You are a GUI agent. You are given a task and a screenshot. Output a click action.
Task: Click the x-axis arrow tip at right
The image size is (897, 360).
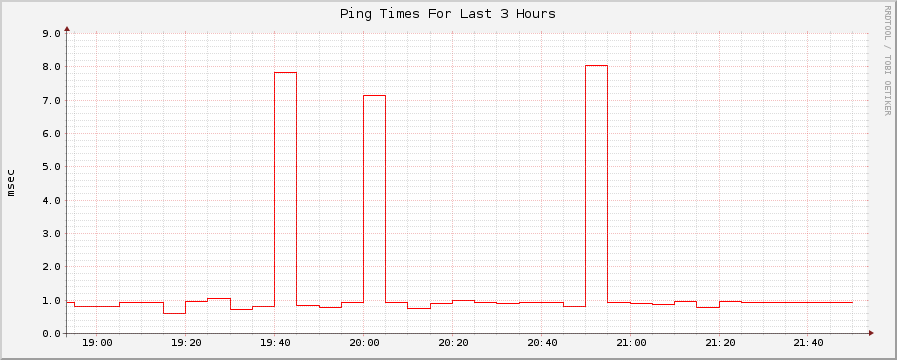871,333
